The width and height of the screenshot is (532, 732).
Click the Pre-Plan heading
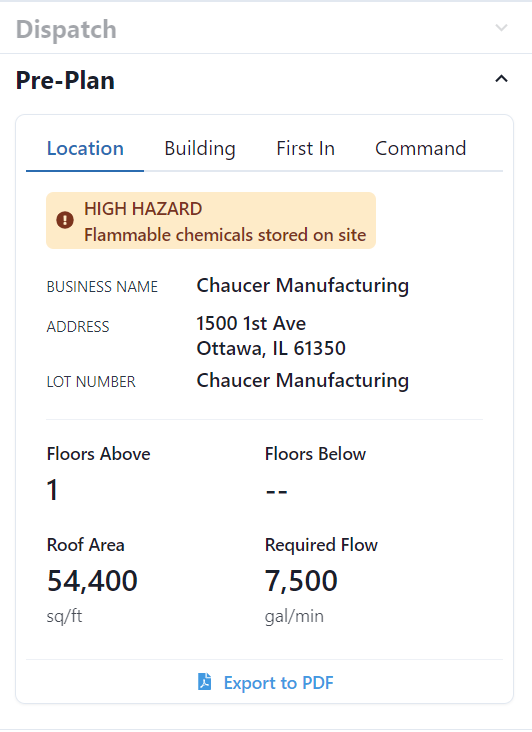[x=65, y=80]
